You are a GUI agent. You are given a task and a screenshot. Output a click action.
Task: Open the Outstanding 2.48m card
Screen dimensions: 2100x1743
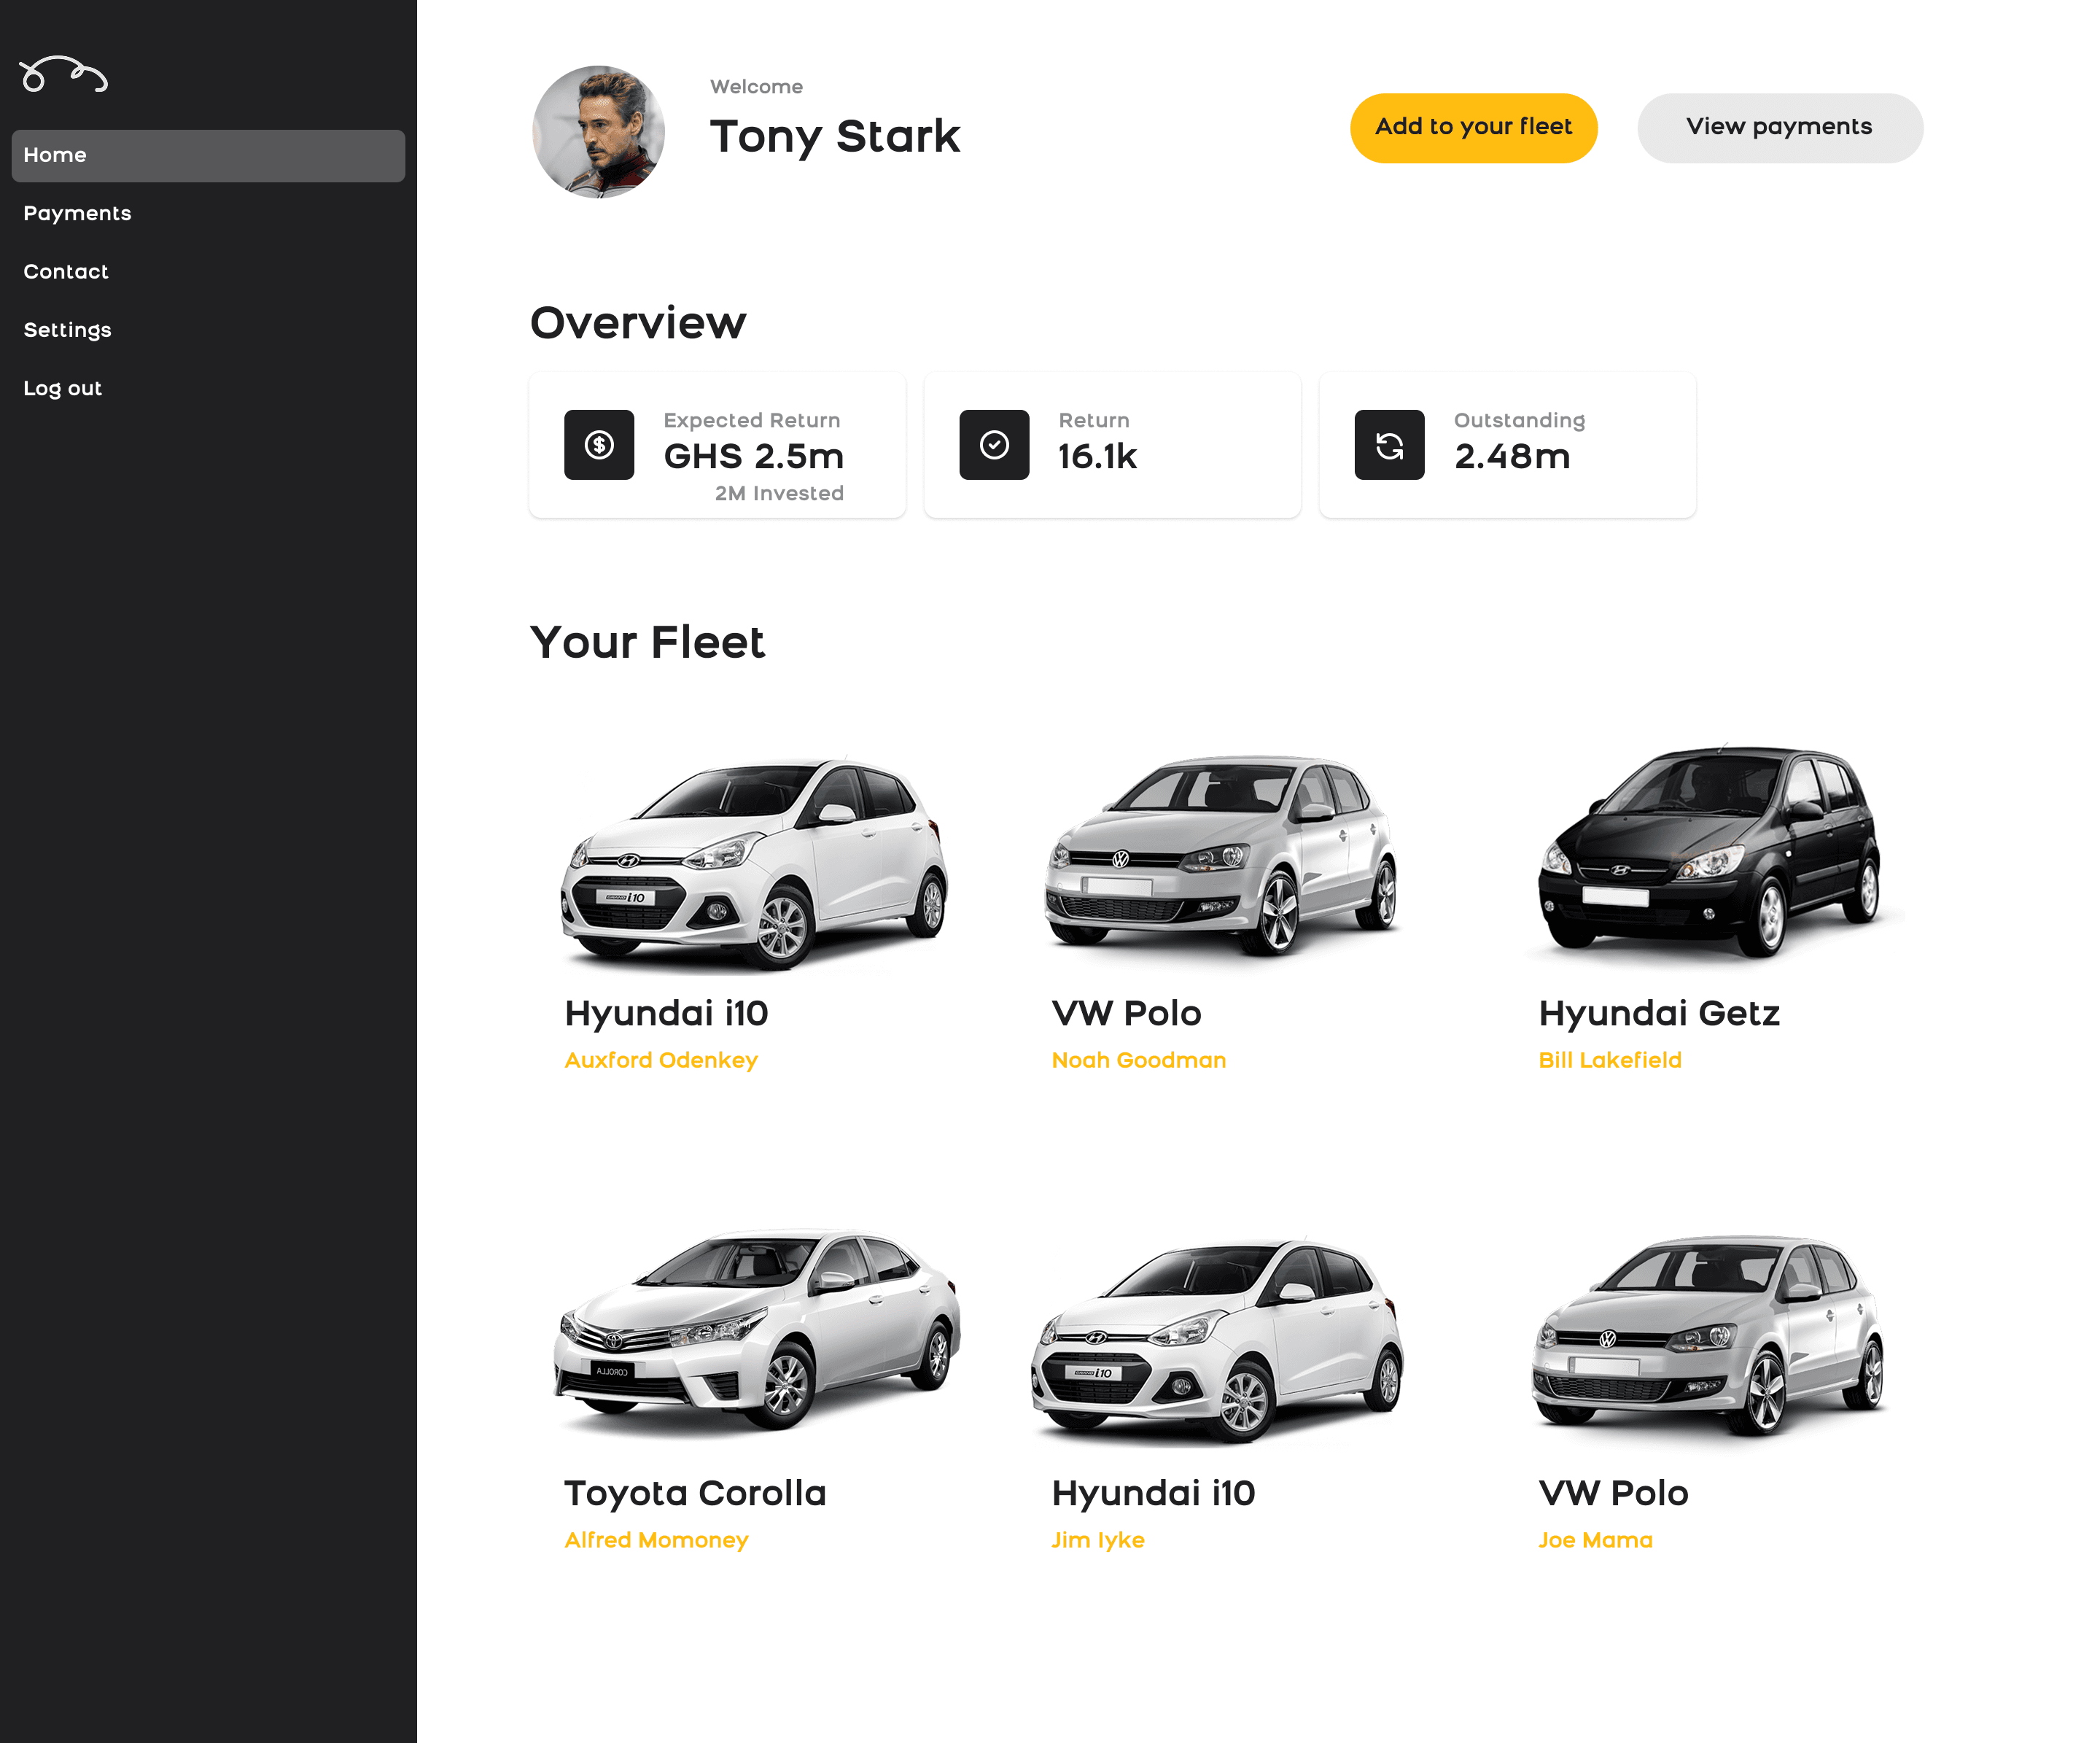pos(1507,445)
